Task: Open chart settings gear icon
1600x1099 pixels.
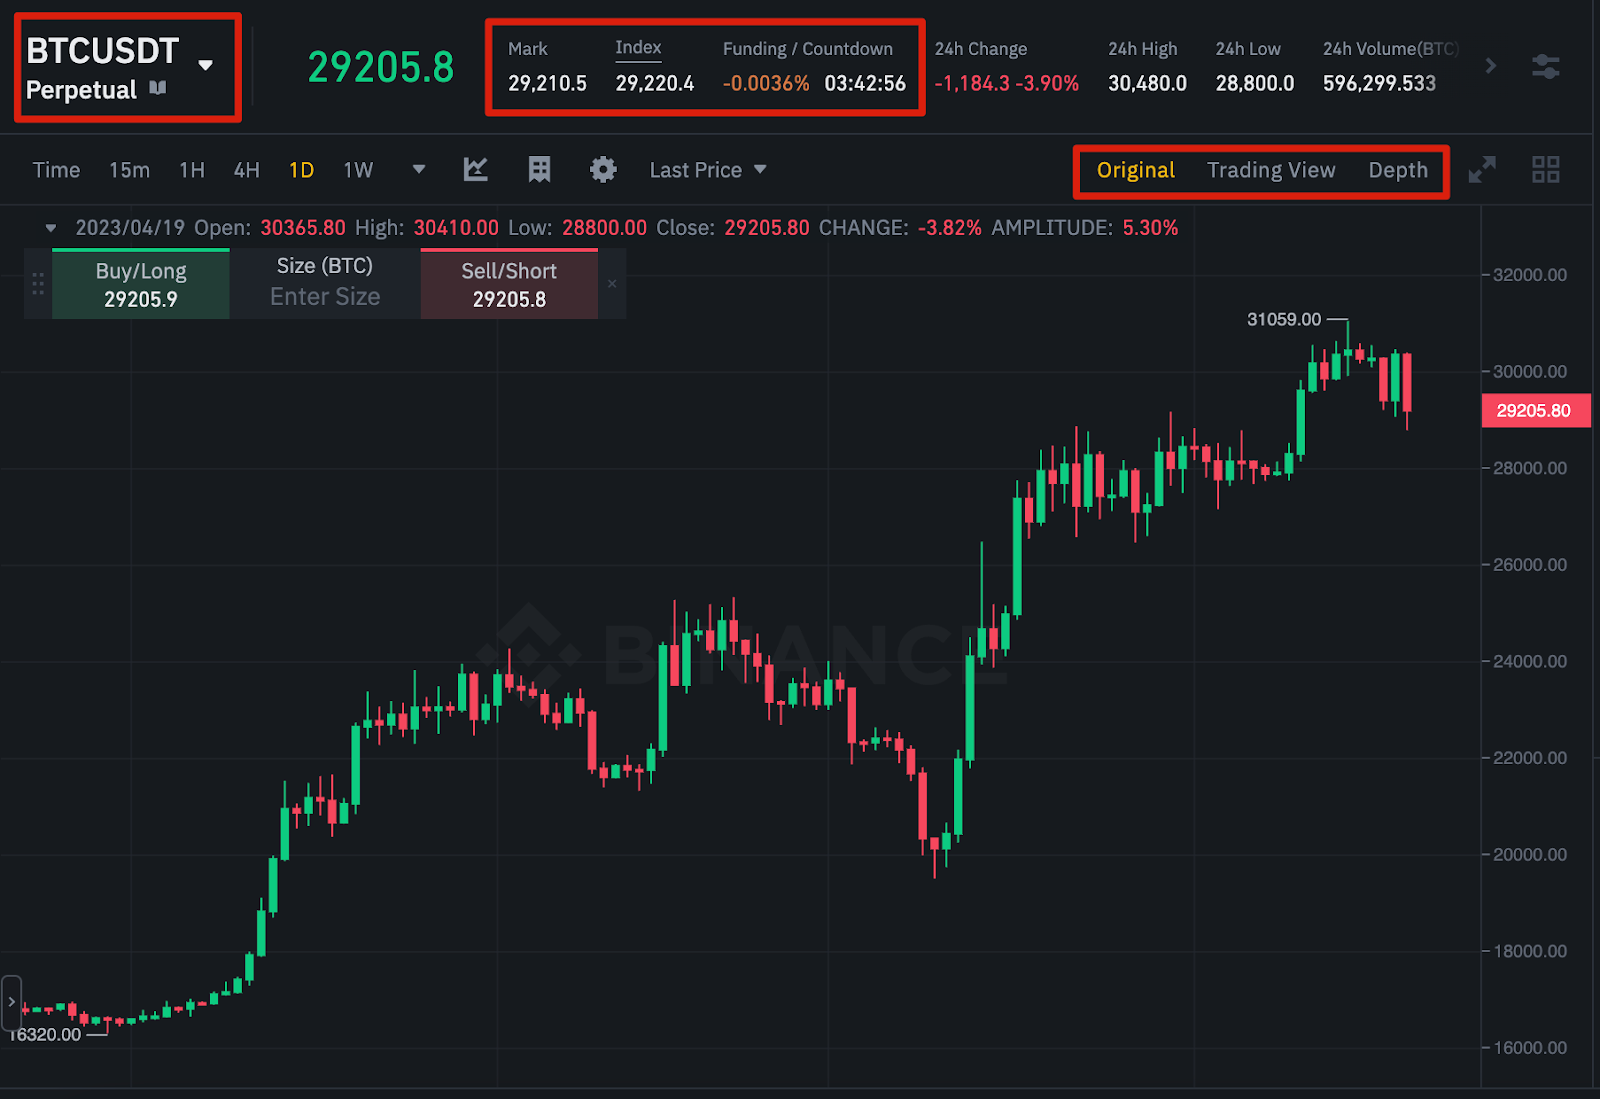Action: 603,170
